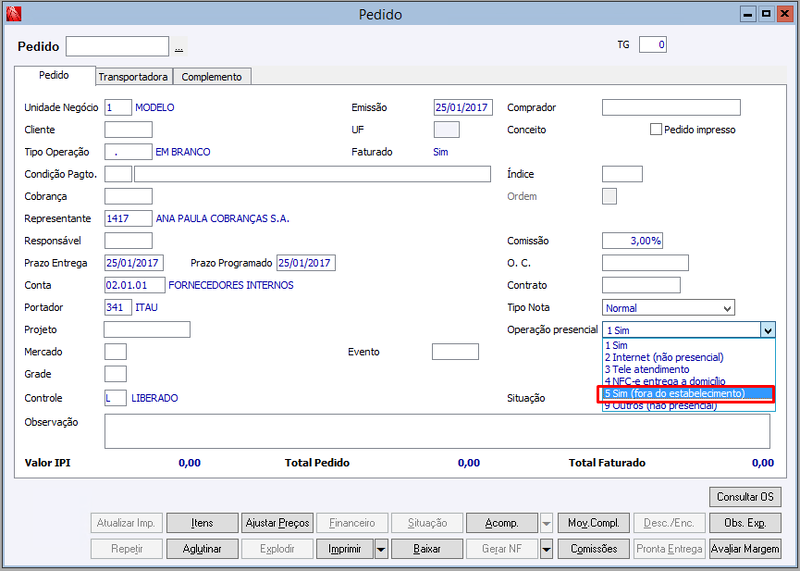Screen dimensions: 800x571
Task: Click the Responsável input field
Action: 128,241
